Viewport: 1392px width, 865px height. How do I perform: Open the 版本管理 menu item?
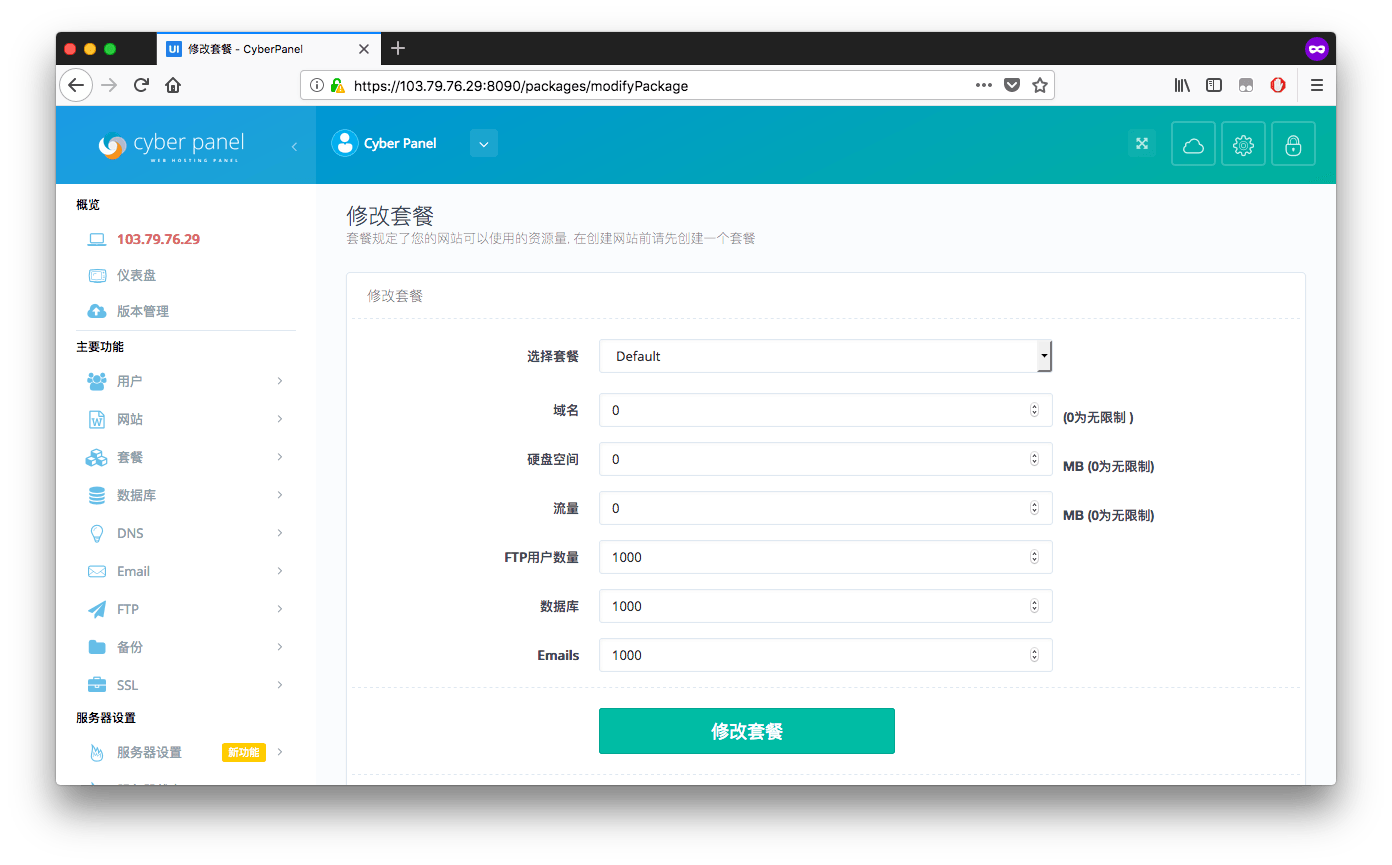142,311
